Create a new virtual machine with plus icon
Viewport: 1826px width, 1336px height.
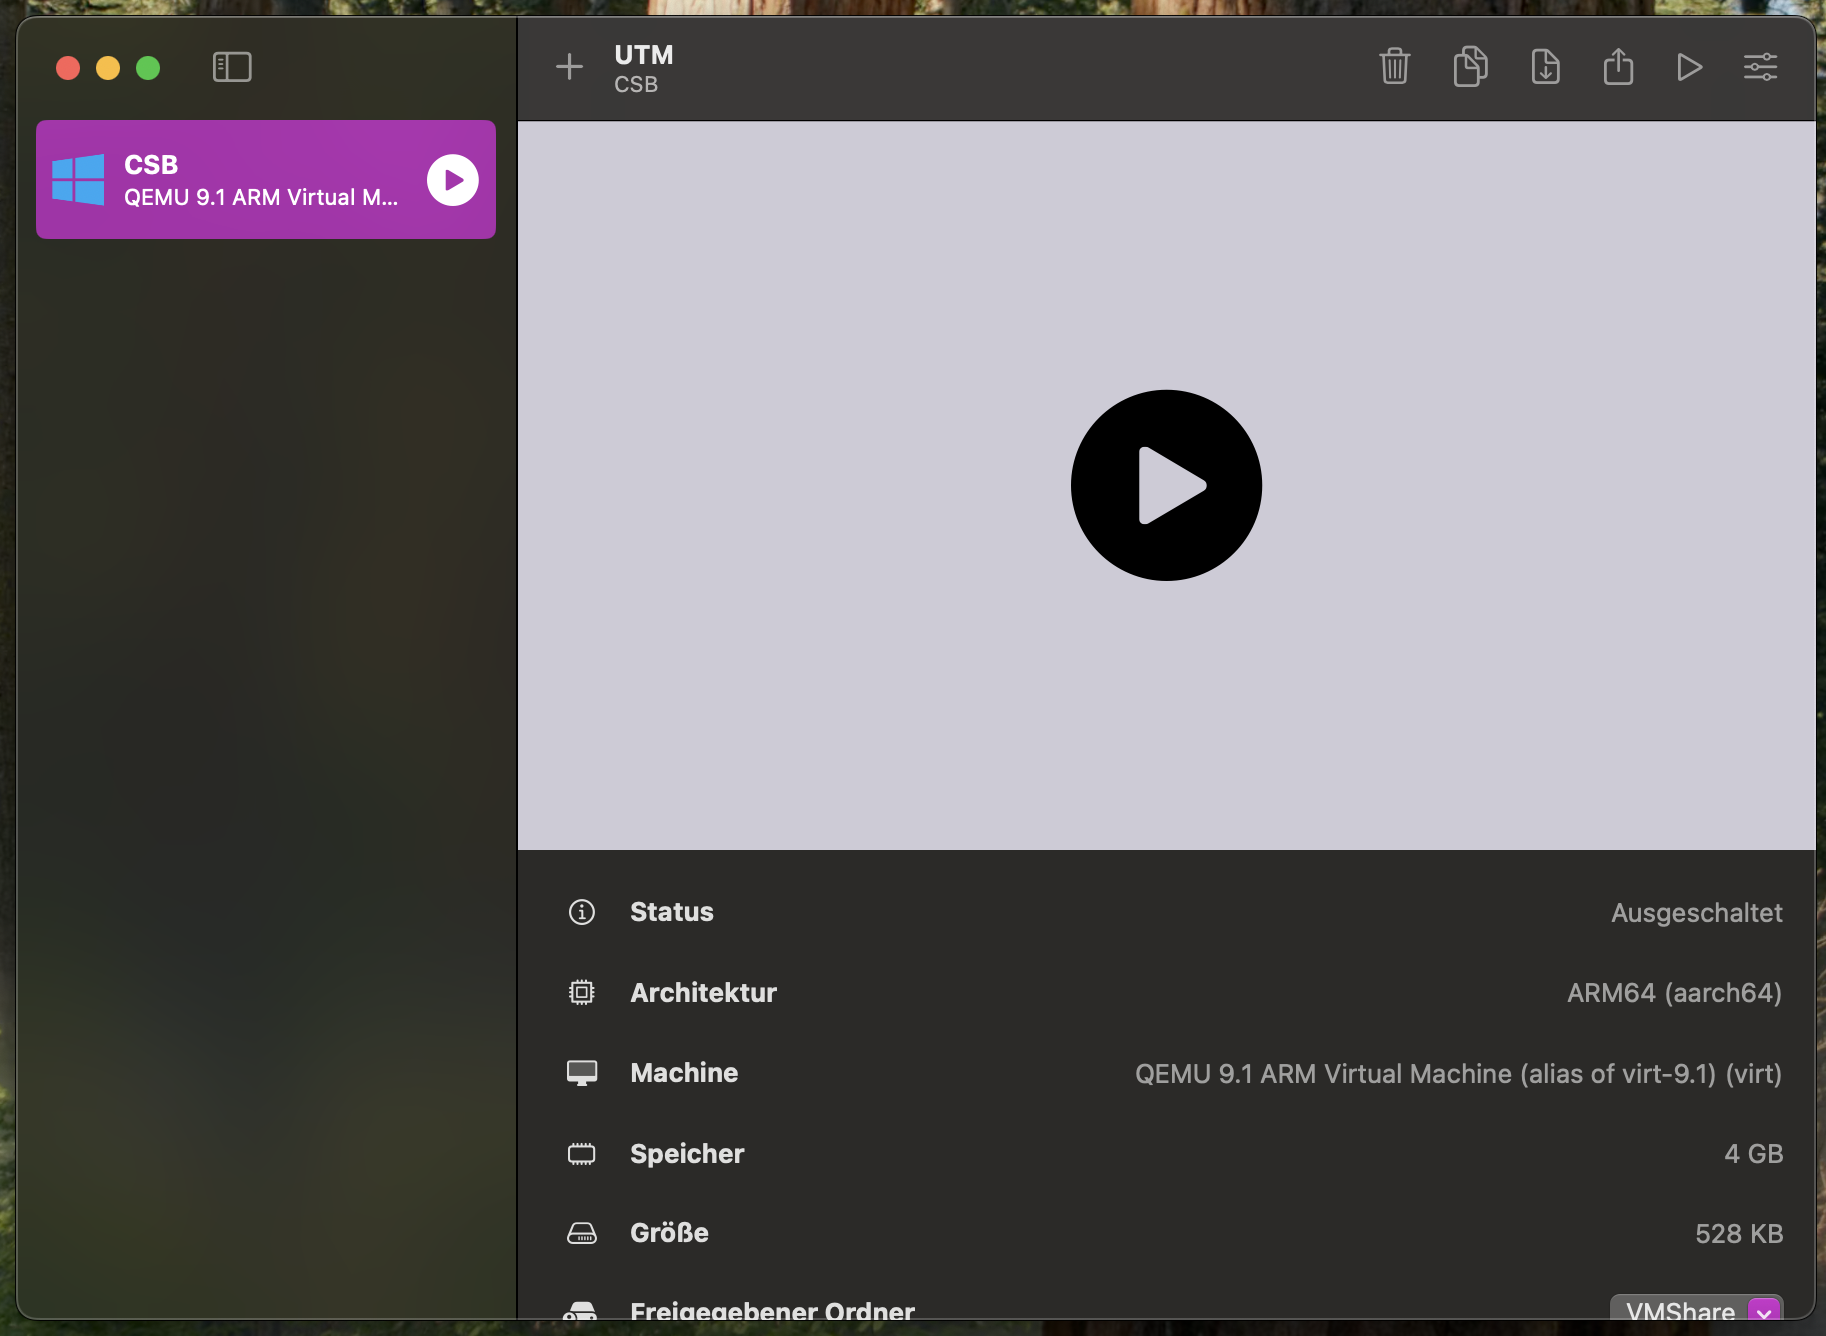pos(569,67)
